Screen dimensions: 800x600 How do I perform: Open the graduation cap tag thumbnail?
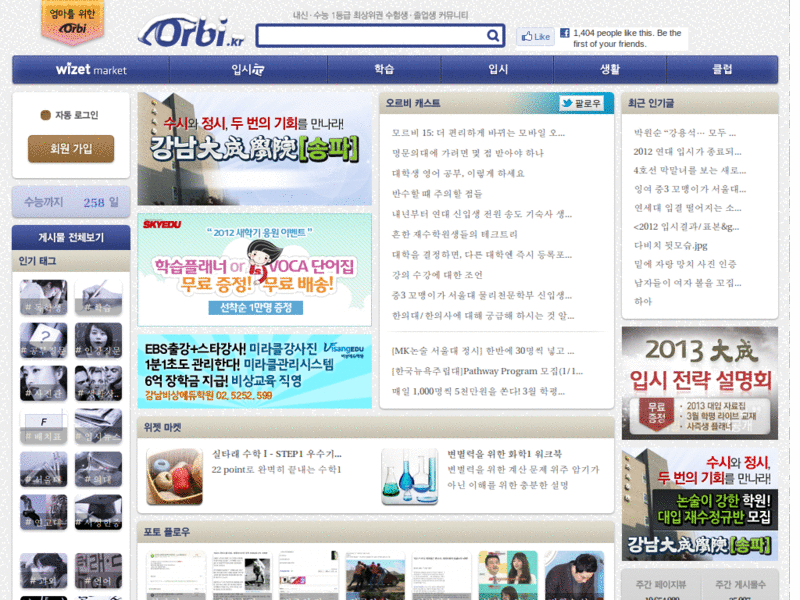(98, 512)
